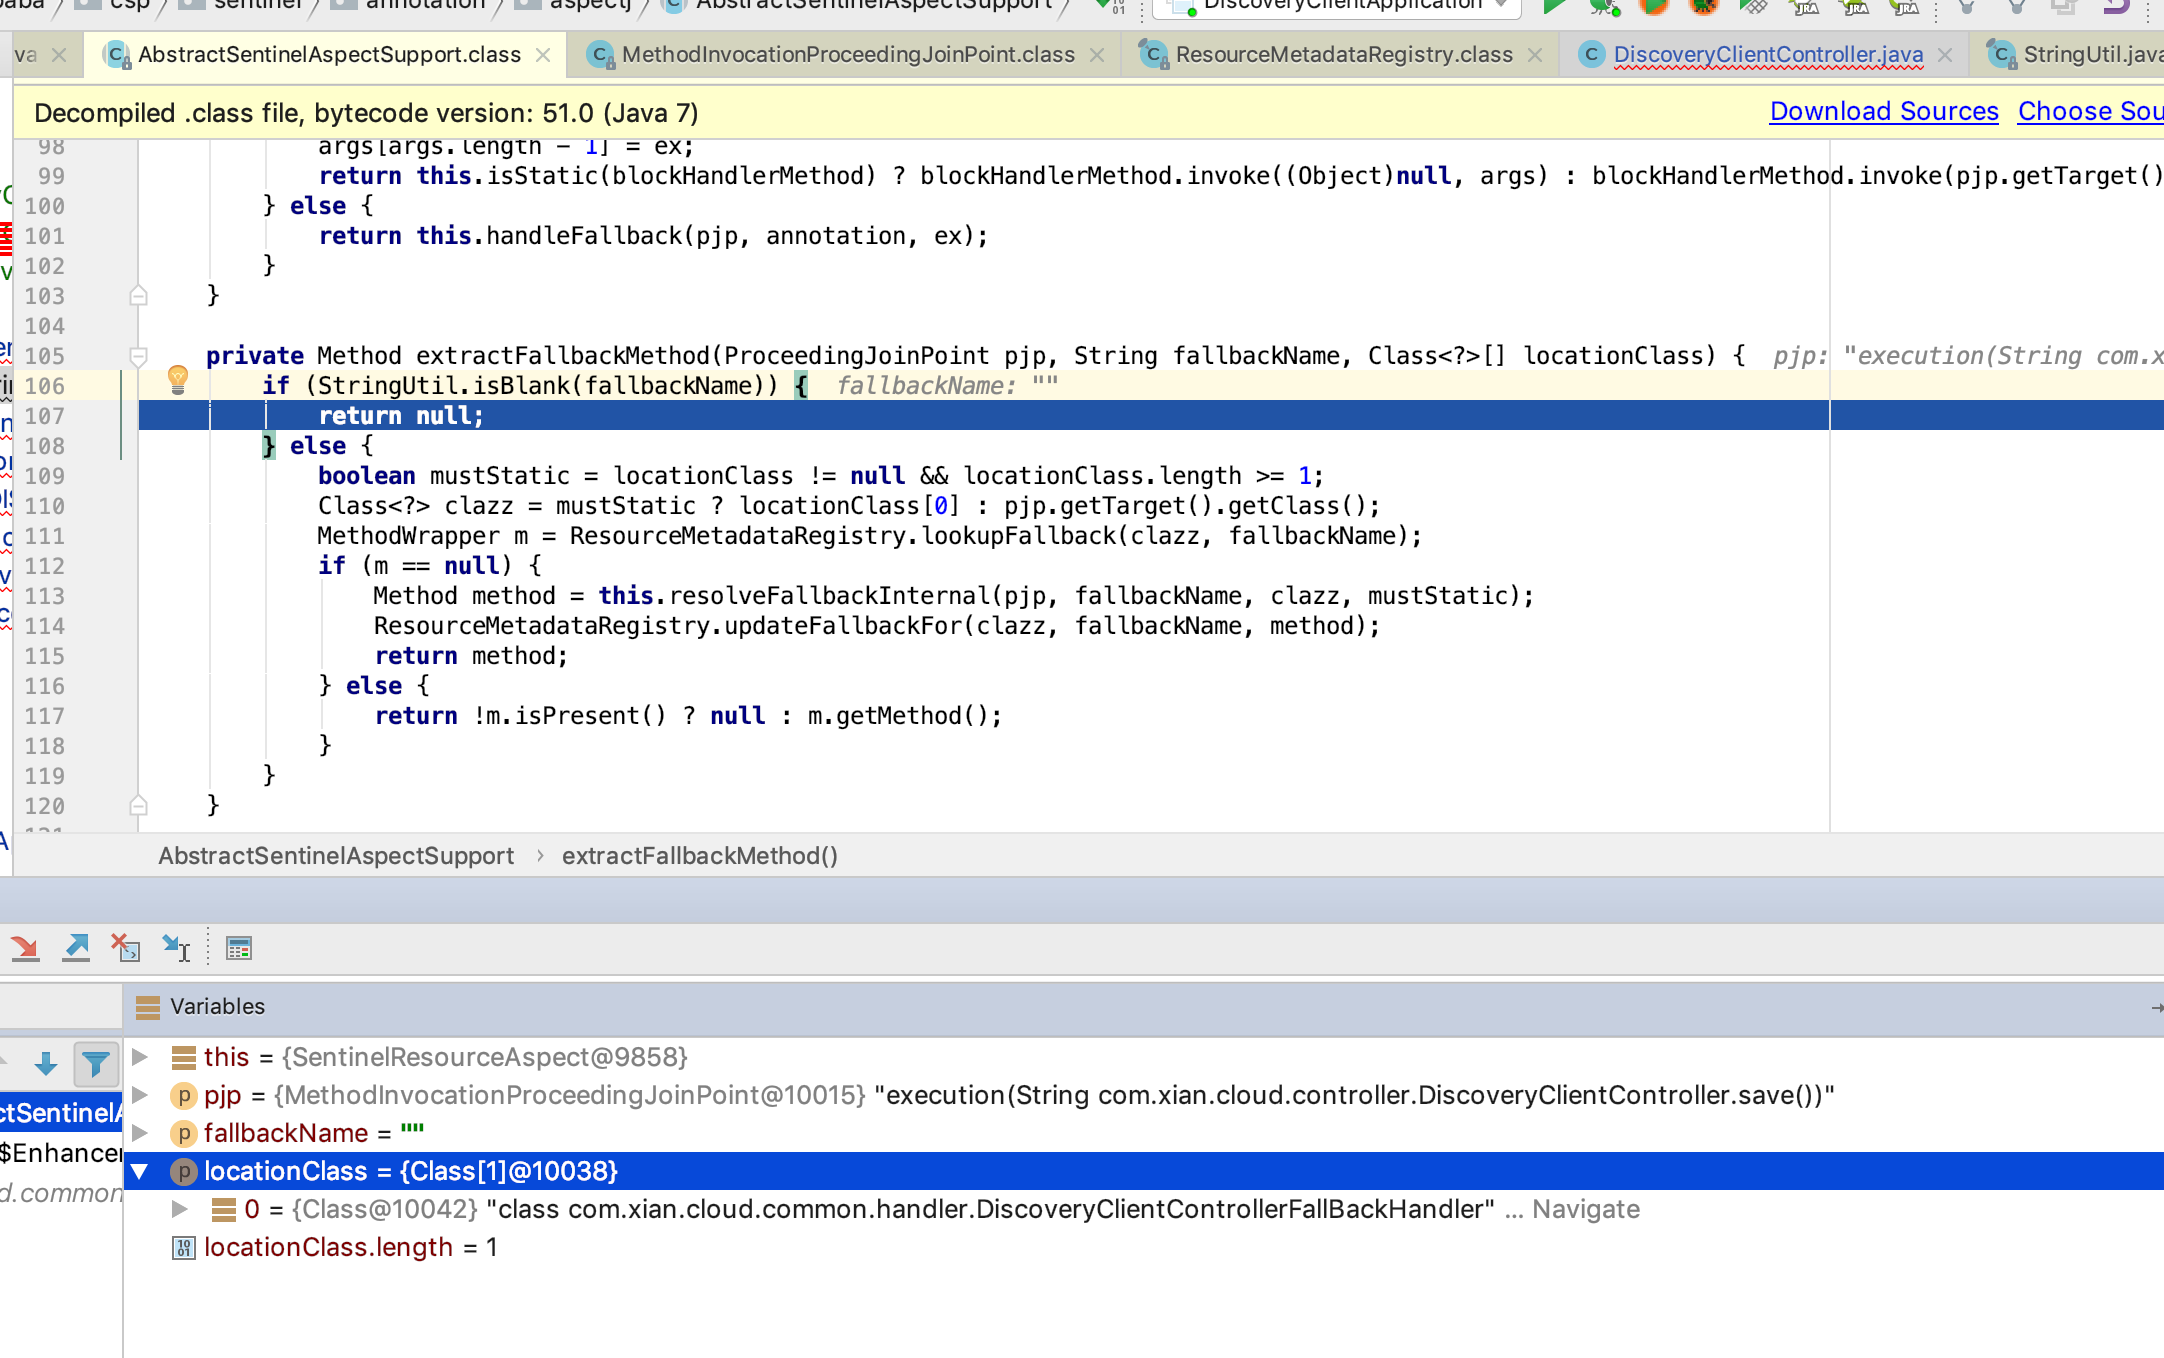Click the step out blue arrow icon
Screen dimensions: 2164x1358
pyautogui.click(x=76, y=948)
